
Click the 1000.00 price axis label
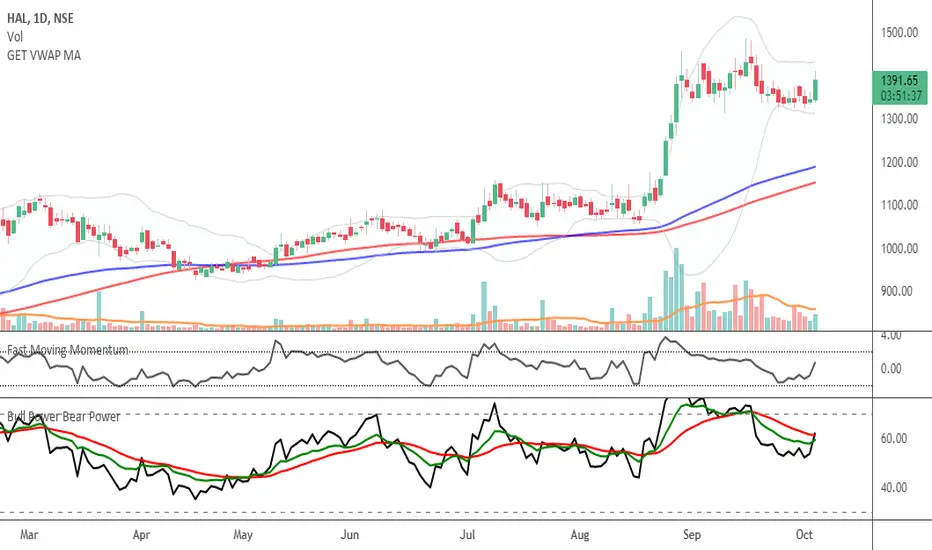click(899, 249)
